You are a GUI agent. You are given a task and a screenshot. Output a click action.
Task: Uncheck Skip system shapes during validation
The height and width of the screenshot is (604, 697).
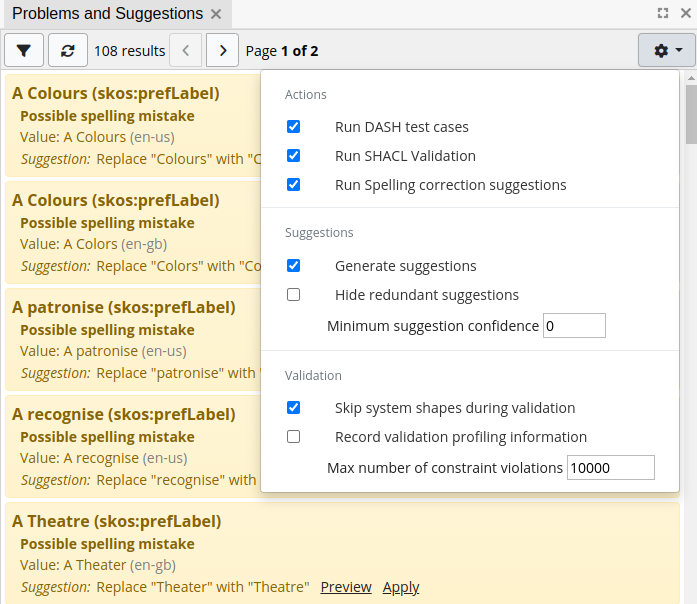[293, 408]
